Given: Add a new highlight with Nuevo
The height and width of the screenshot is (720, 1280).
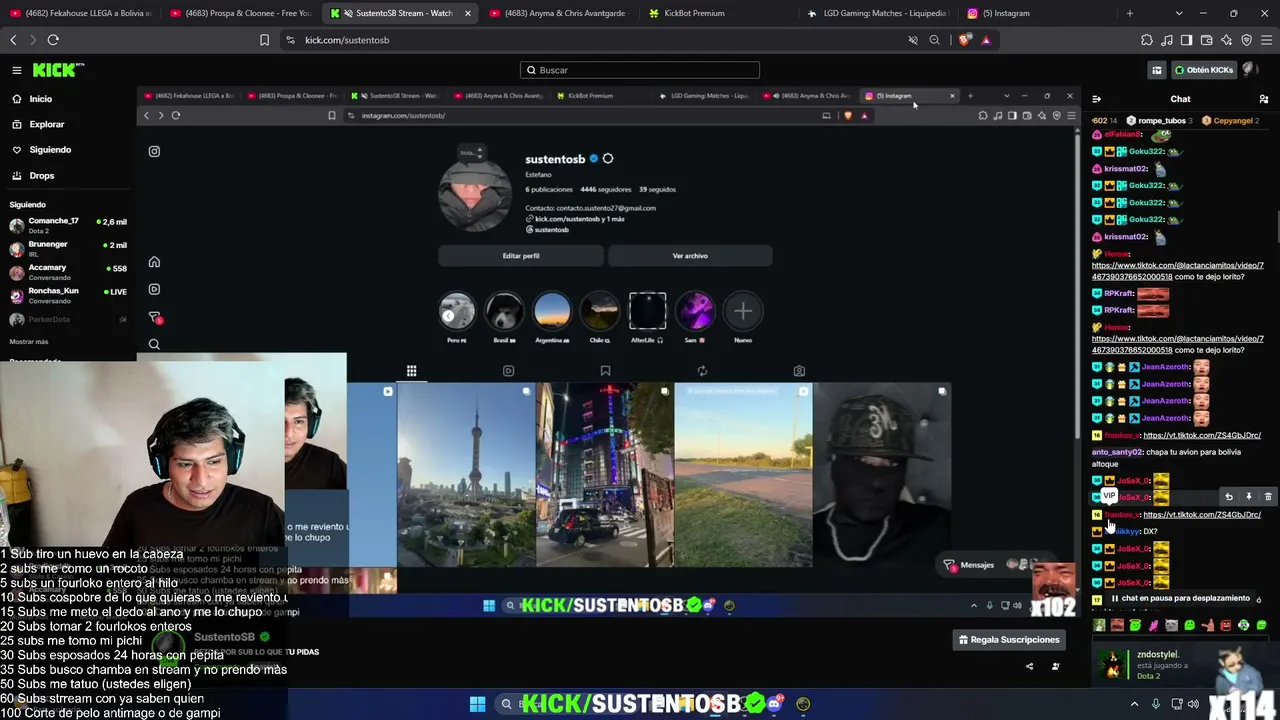Looking at the screenshot, I should (743, 312).
